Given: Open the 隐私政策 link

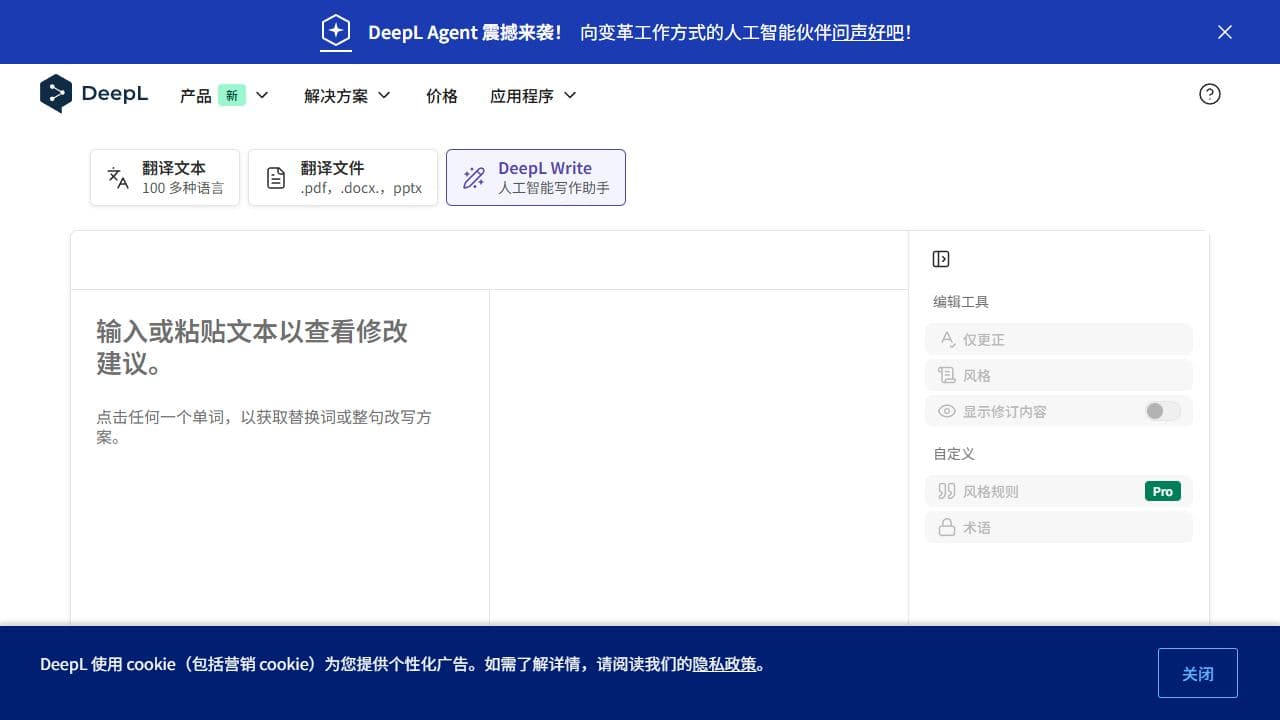Looking at the screenshot, I should point(726,664).
